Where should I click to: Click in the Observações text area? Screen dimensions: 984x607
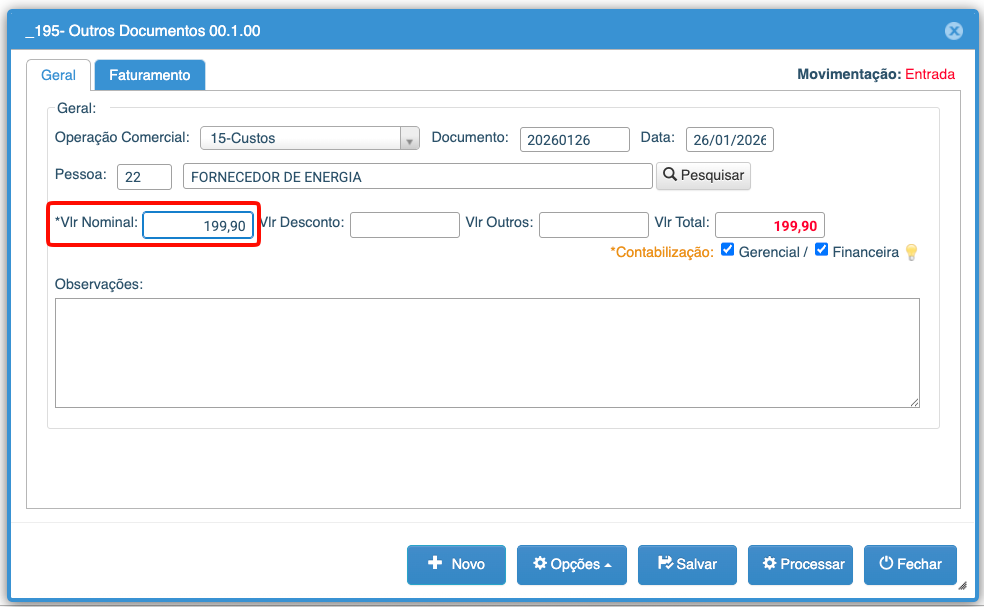[x=487, y=352]
